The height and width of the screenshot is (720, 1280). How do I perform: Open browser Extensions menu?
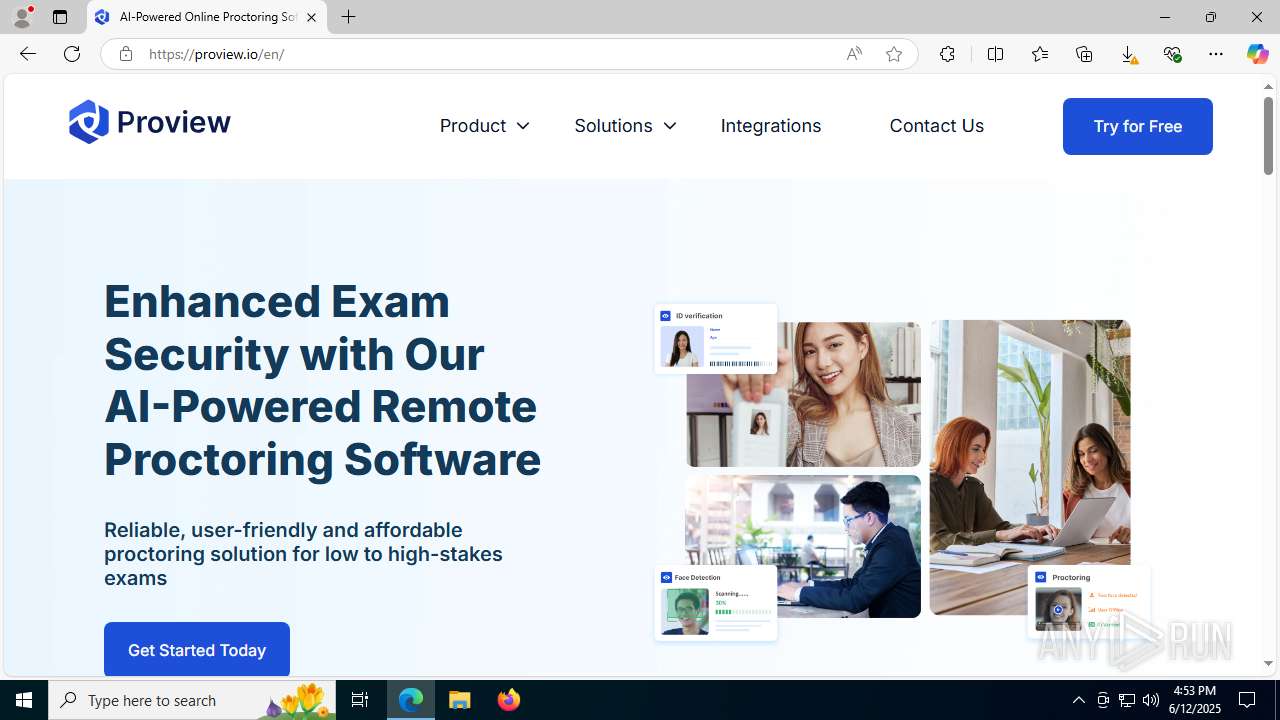(x=947, y=54)
